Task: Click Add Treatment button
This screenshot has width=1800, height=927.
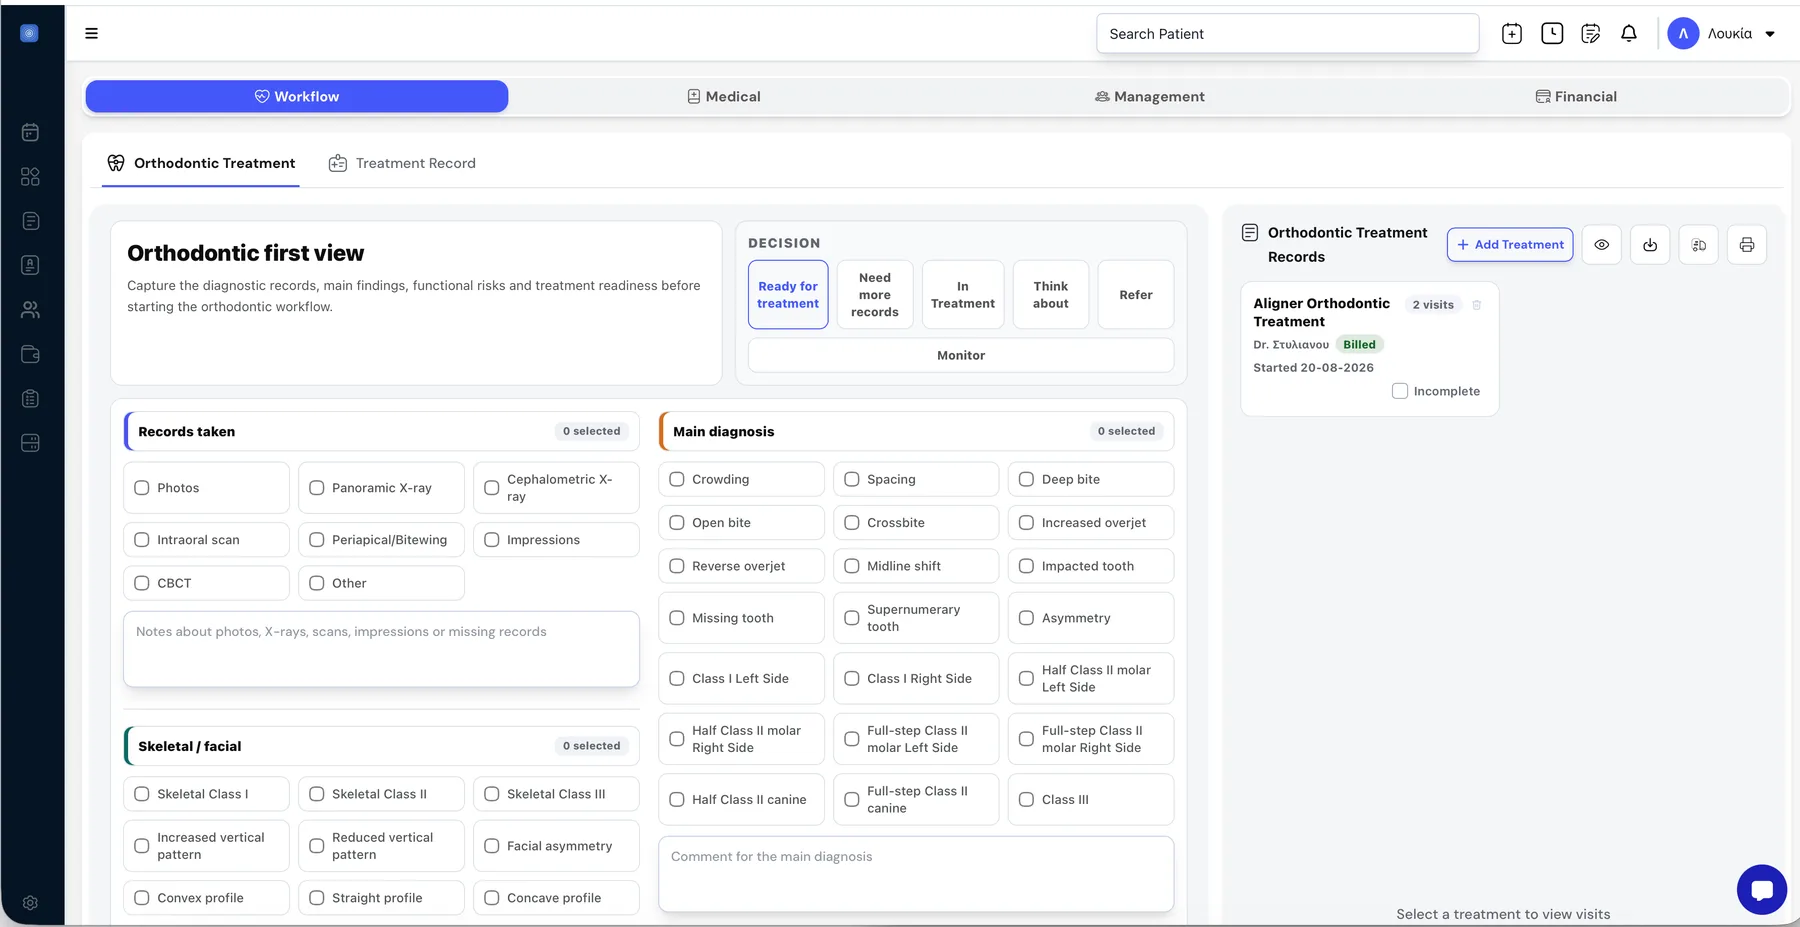Action: [1510, 245]
